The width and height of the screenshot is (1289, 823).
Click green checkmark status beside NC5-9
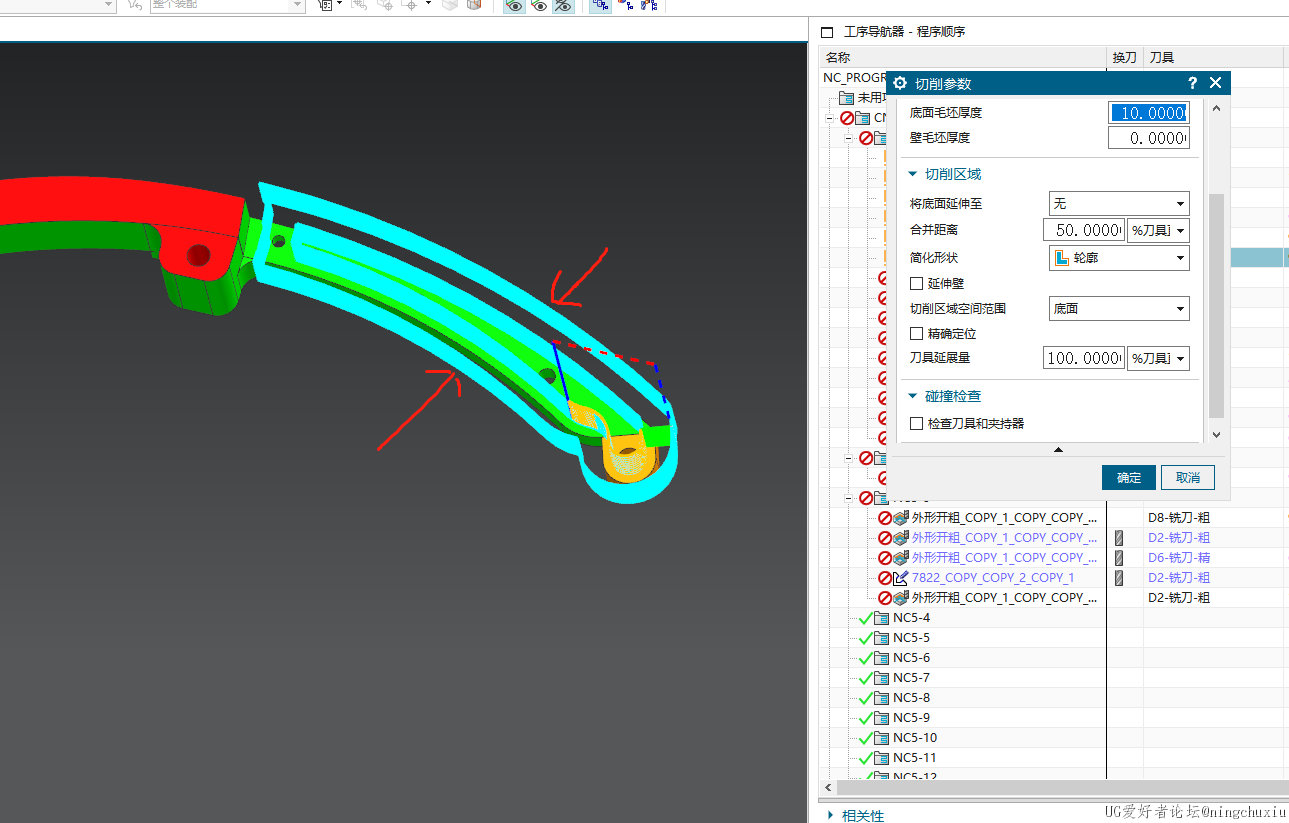click(x=865, y=718)
